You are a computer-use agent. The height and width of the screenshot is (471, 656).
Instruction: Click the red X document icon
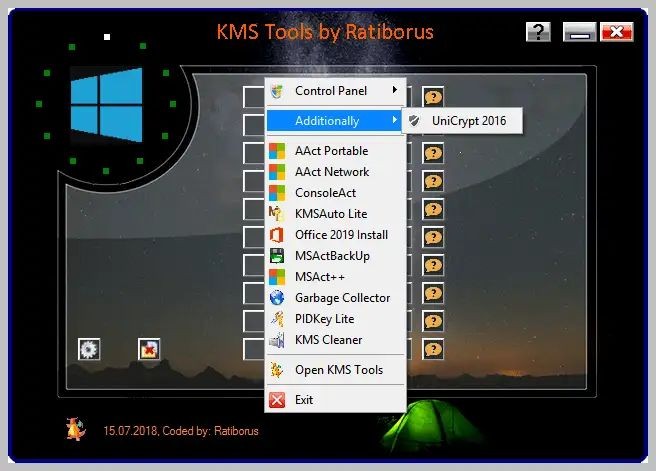point(149,349)
